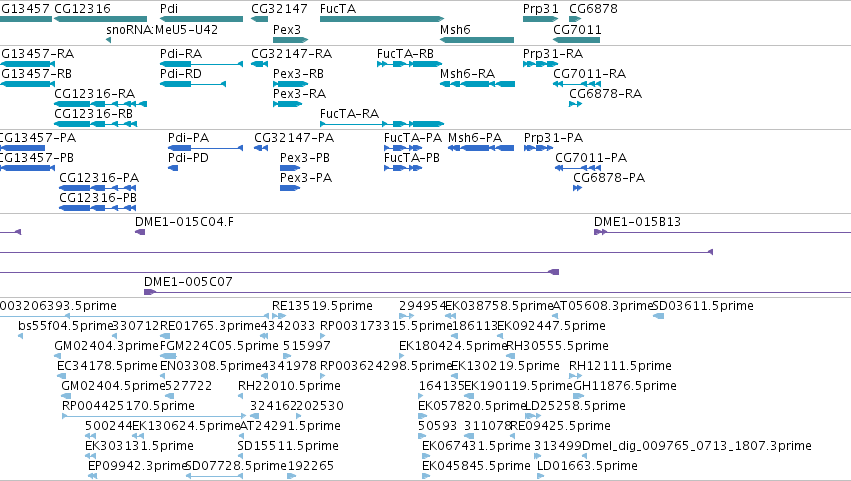Viewport: 851px width, 481px height.
Task: Click the CG7011-PA protein label
Action: tap(591, 157)
